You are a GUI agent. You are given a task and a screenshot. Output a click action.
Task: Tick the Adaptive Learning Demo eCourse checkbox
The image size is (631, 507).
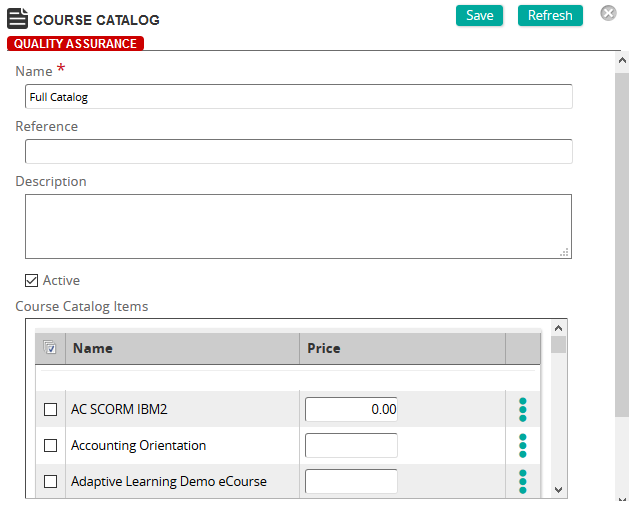tap(50, 481)
